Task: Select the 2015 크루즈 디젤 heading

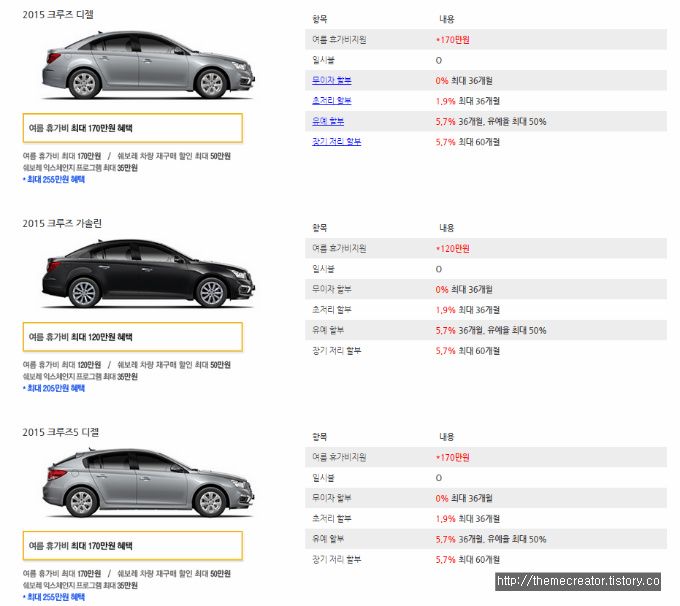Action: pyautogui.click(x=58, y=14)
